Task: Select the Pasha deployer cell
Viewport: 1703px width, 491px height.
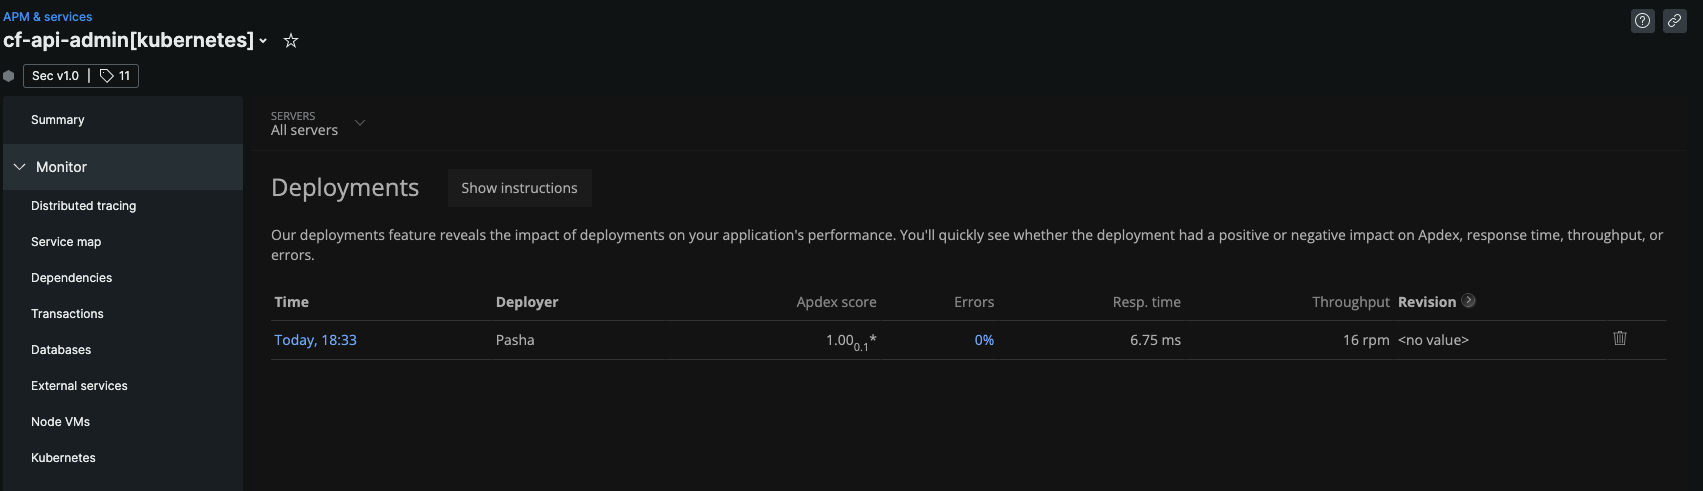Action: [515, 340]
